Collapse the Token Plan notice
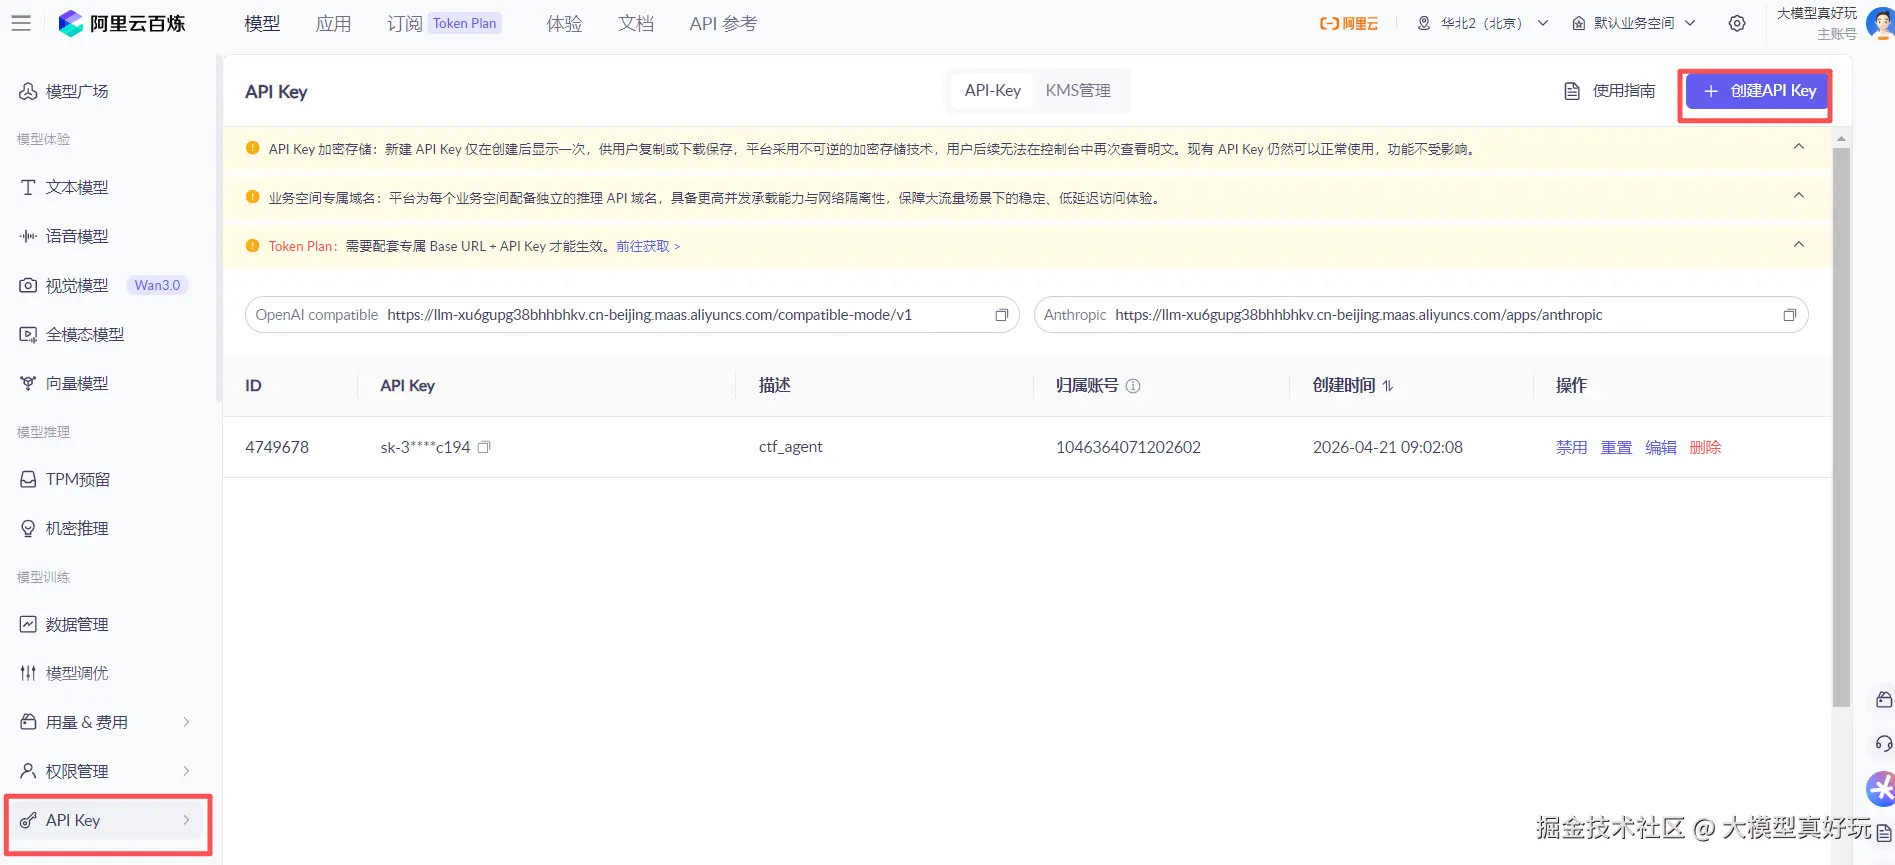Image resolution: width=1895 pixels, height=865 pixels. (1799, 245)
